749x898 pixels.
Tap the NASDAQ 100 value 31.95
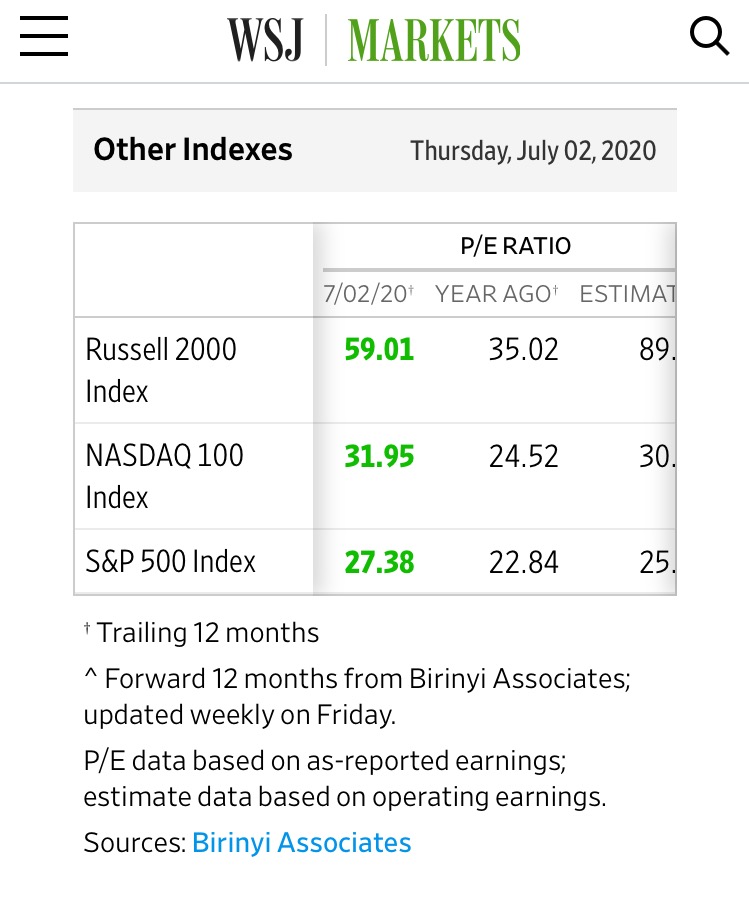(379, 456)
